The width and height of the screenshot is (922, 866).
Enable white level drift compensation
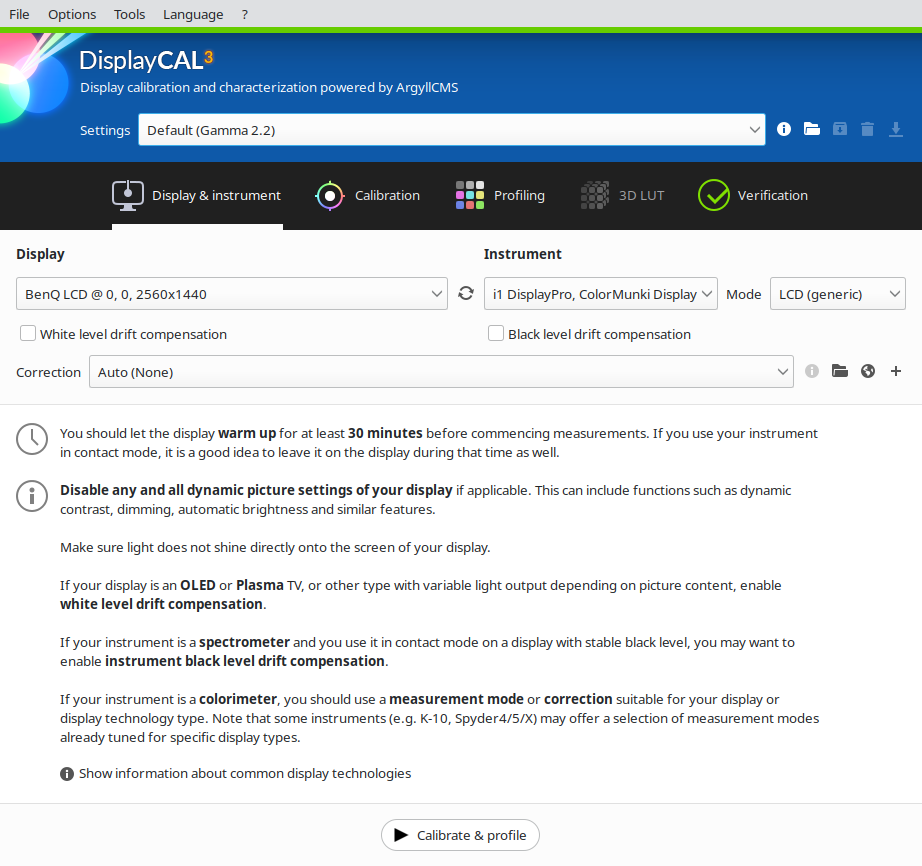(27, 333)
